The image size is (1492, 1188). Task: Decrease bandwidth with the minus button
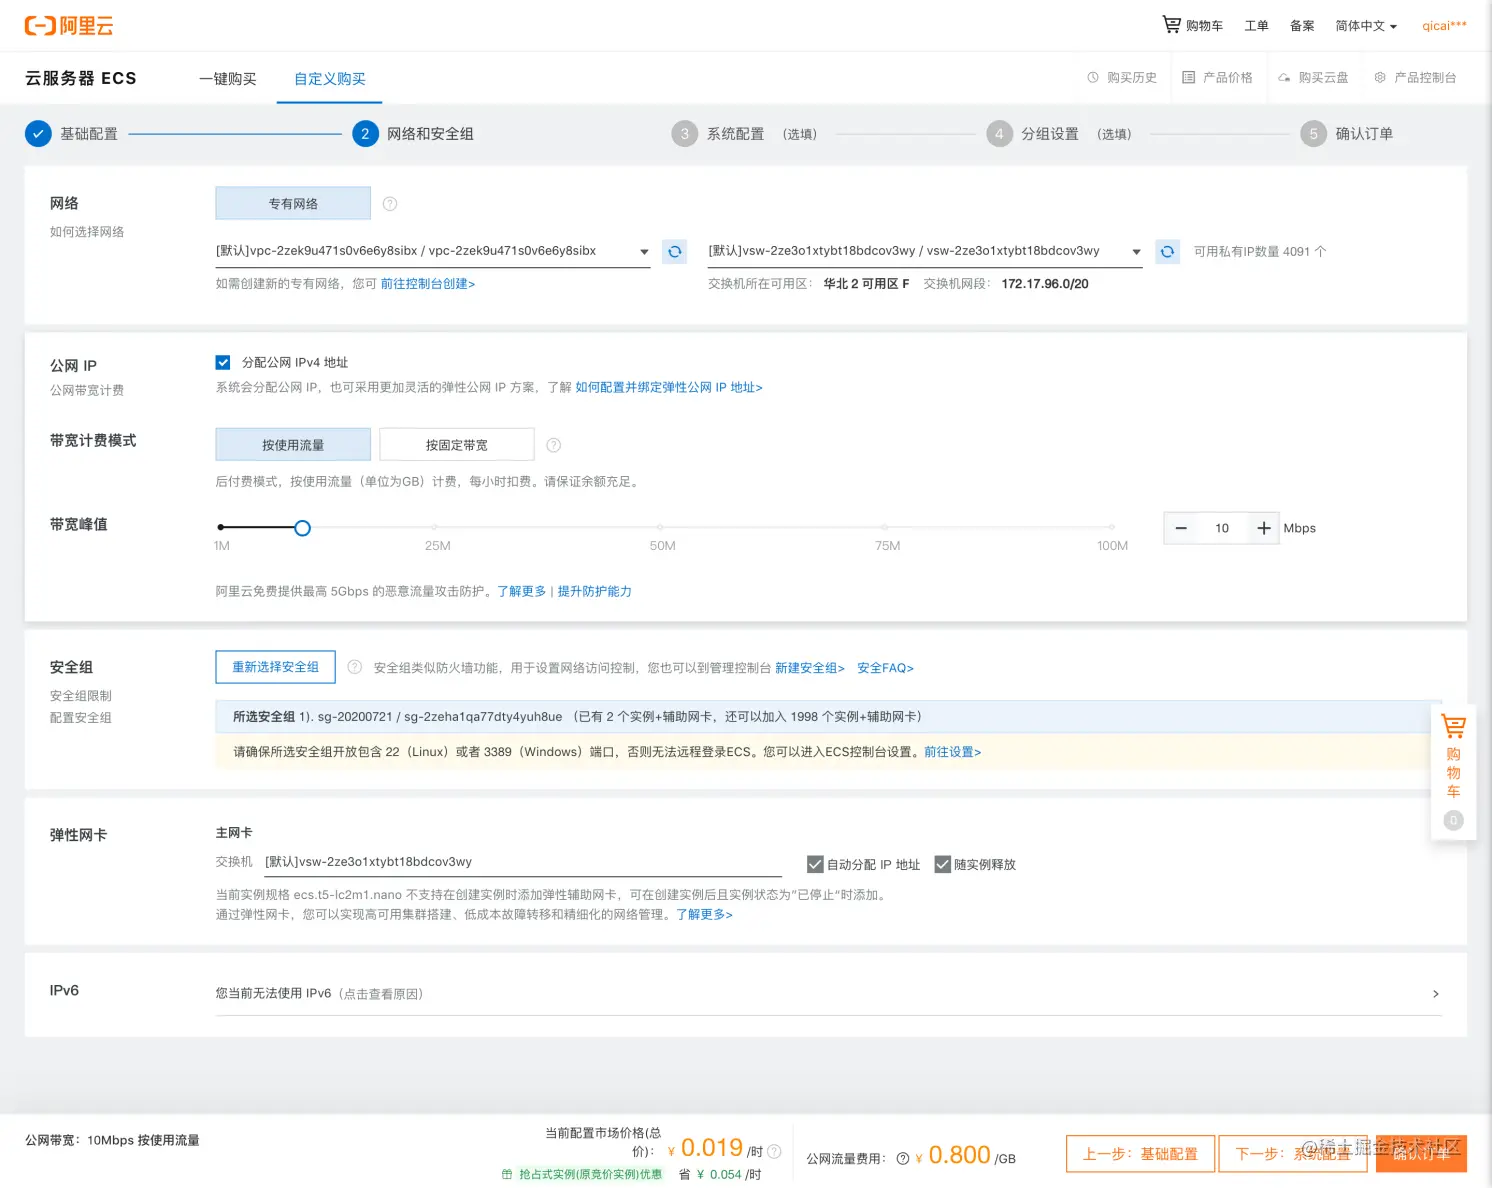1181,528
